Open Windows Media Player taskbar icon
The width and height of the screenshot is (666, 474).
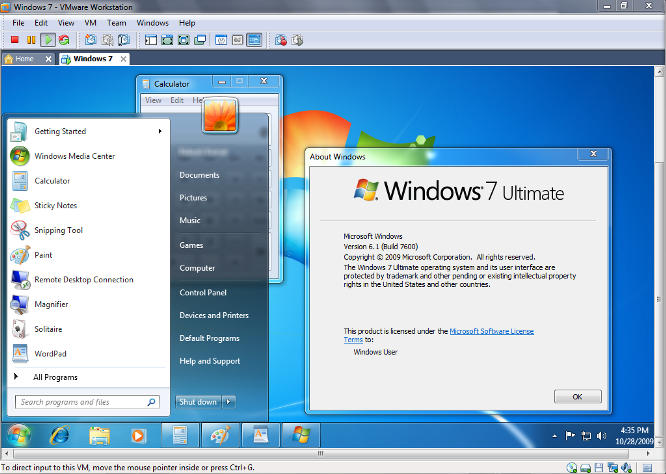[x=139, y=435]
